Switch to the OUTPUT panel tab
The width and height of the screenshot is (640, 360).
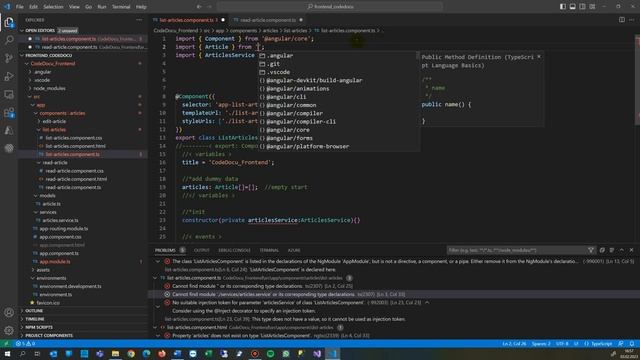click(x=201, y=250)
